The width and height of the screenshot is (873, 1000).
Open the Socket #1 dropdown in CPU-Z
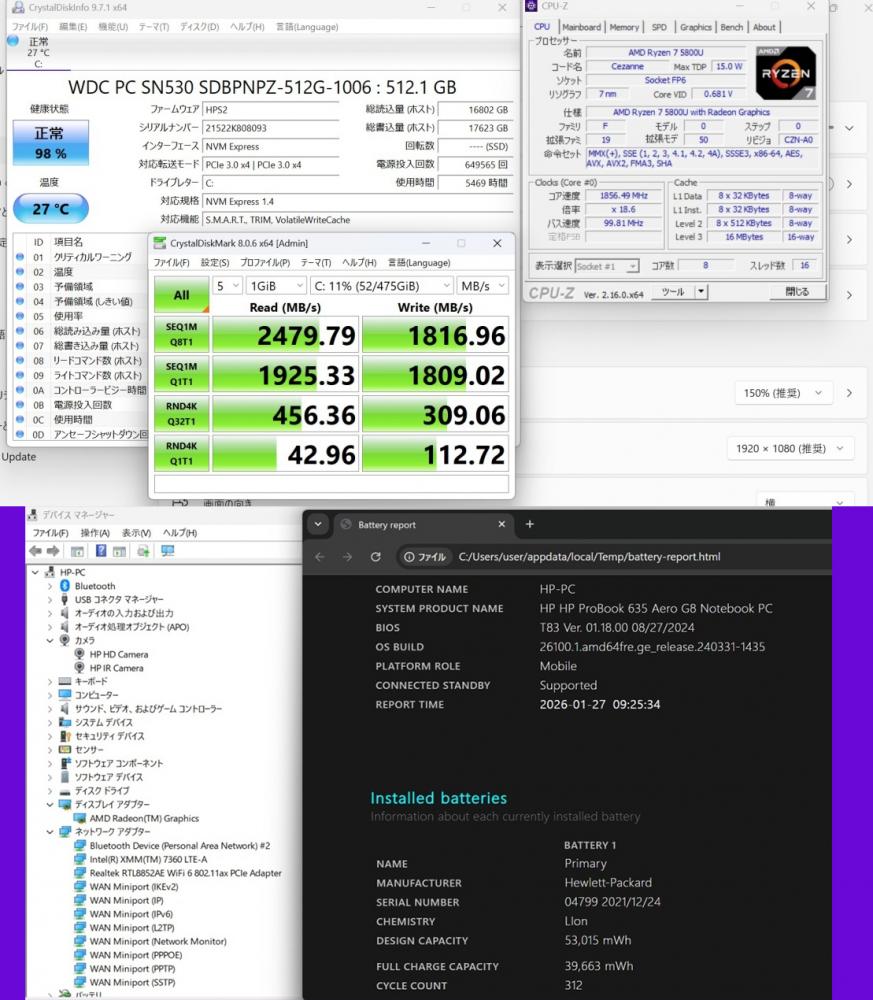607,266
